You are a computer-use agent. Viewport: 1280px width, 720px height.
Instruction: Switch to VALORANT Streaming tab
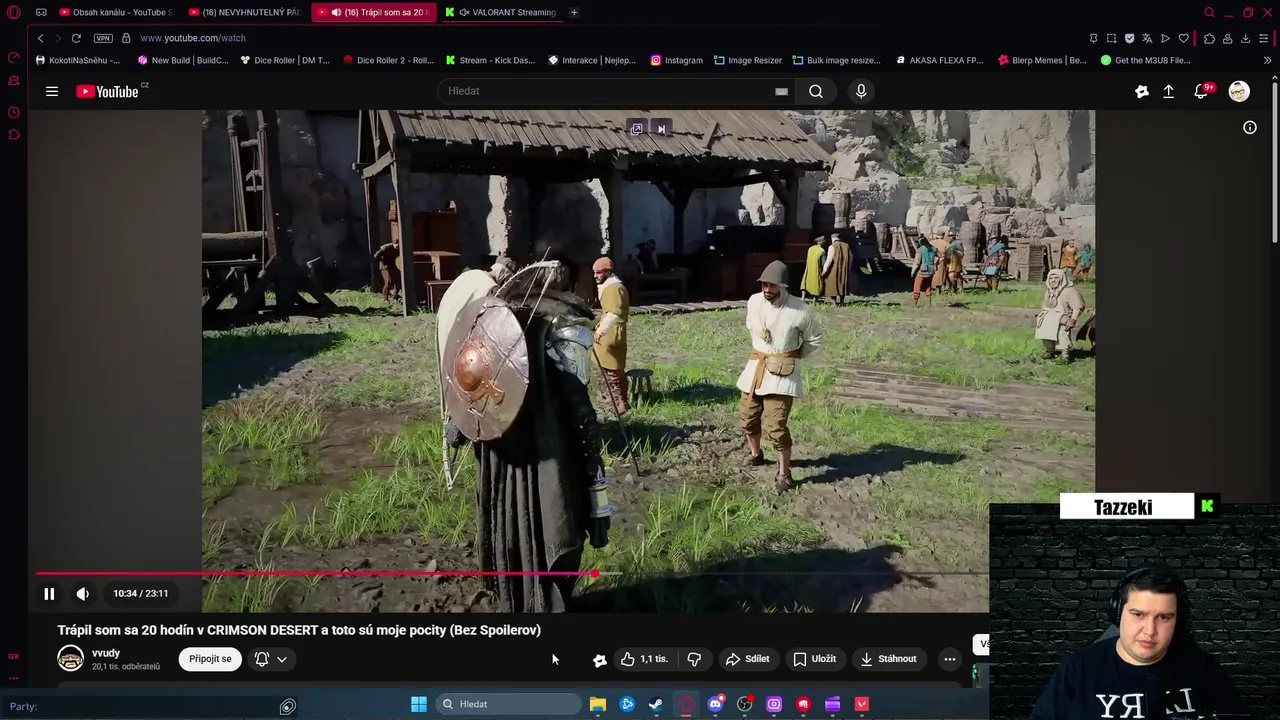pyautogui.click(x=500, y=12)
